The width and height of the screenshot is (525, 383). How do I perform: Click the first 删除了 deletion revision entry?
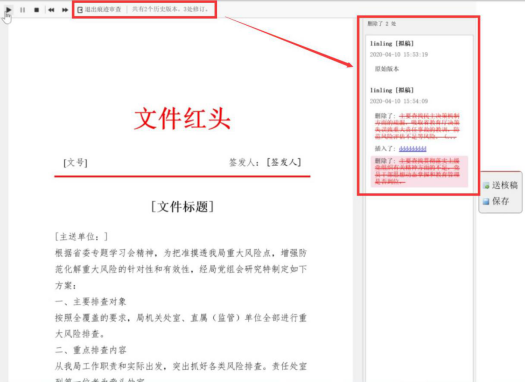pos(417,126)
